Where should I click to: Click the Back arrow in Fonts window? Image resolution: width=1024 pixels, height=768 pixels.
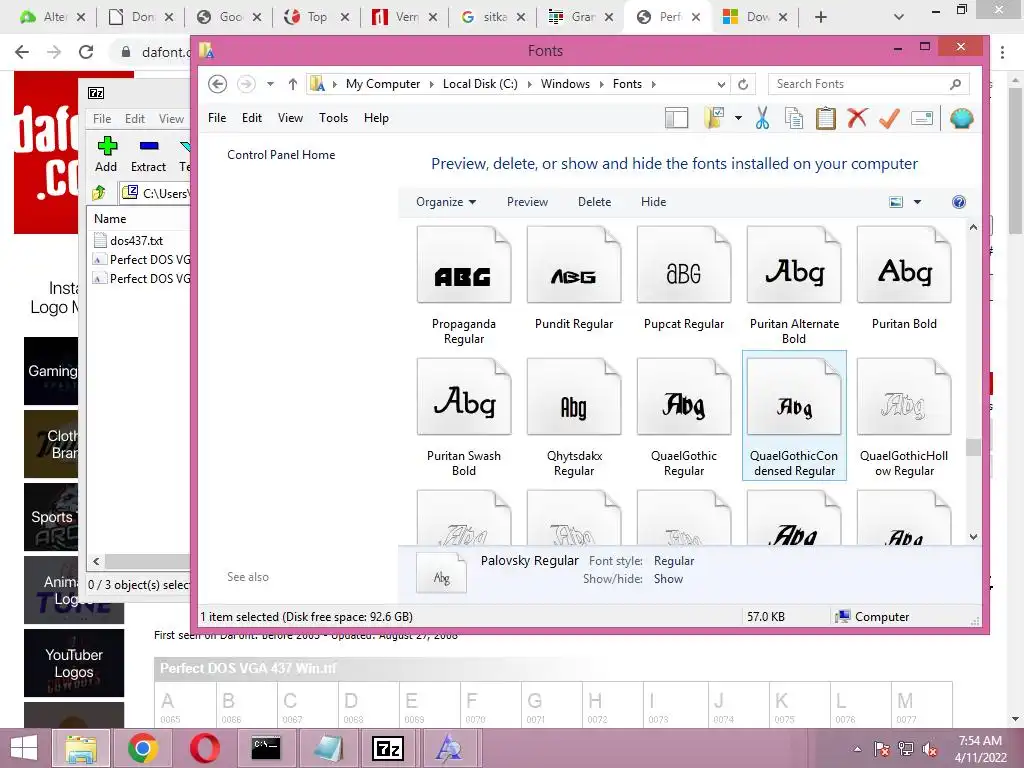coord(217,84)
